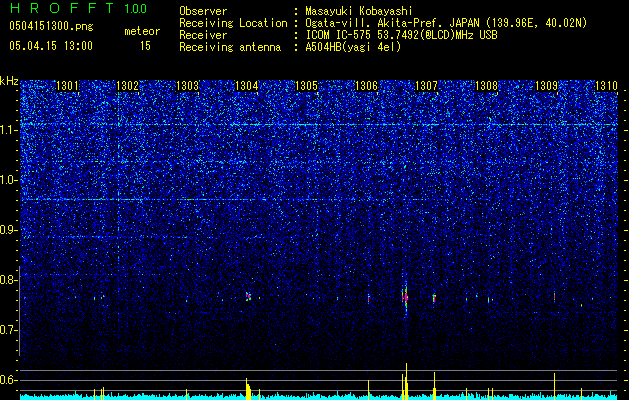The height and width of the screenshot is (400, 629).
Task: Click the 0.9 frequency axis label
Action: pyautogui.click(x=9, y=230)
